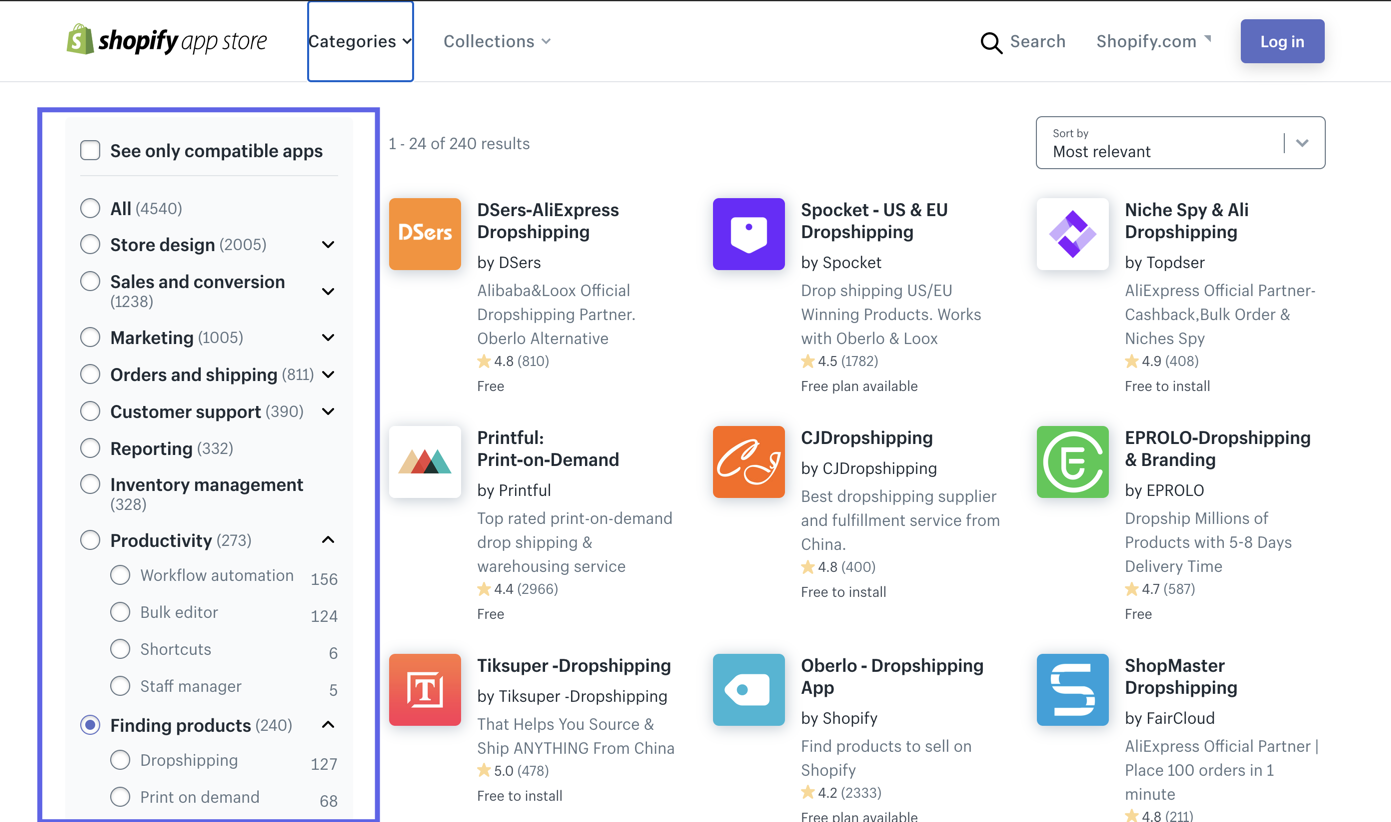
Task: Open the Spocket app icon
Action: coord(748,234)
